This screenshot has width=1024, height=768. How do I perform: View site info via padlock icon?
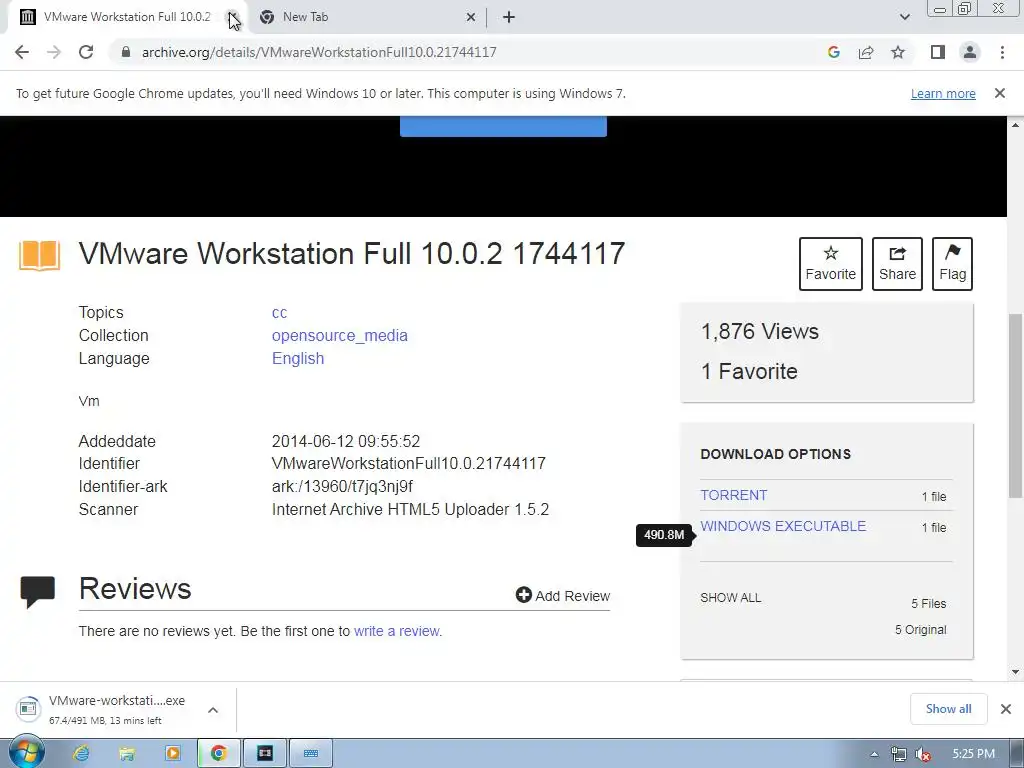click(126, 52)
